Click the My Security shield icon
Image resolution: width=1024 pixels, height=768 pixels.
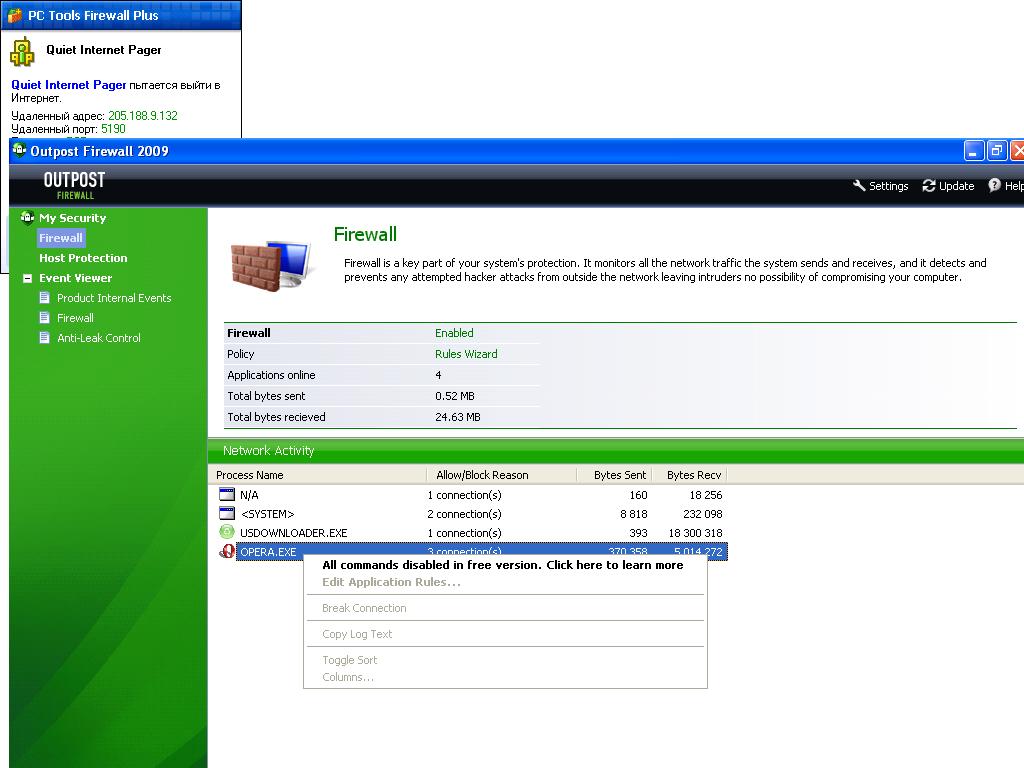tap(27, 217)
